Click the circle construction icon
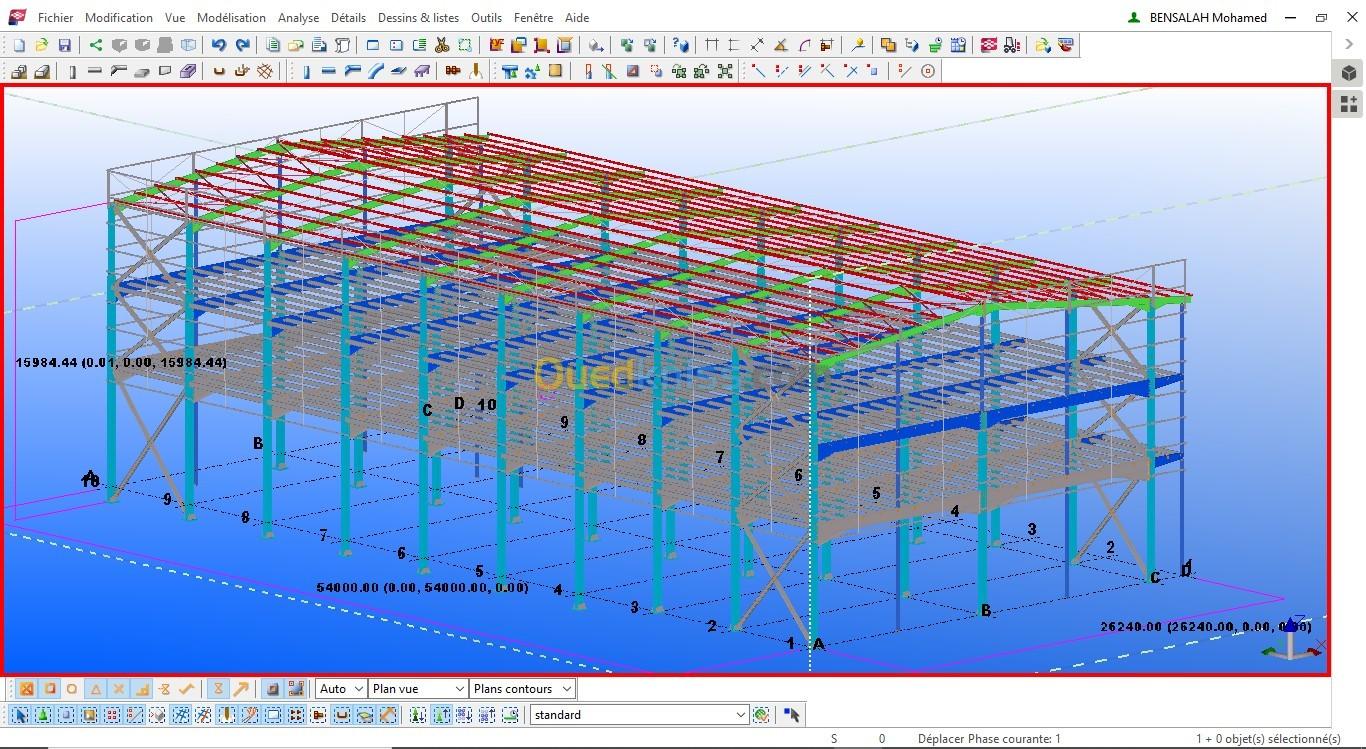 [927, 71]
